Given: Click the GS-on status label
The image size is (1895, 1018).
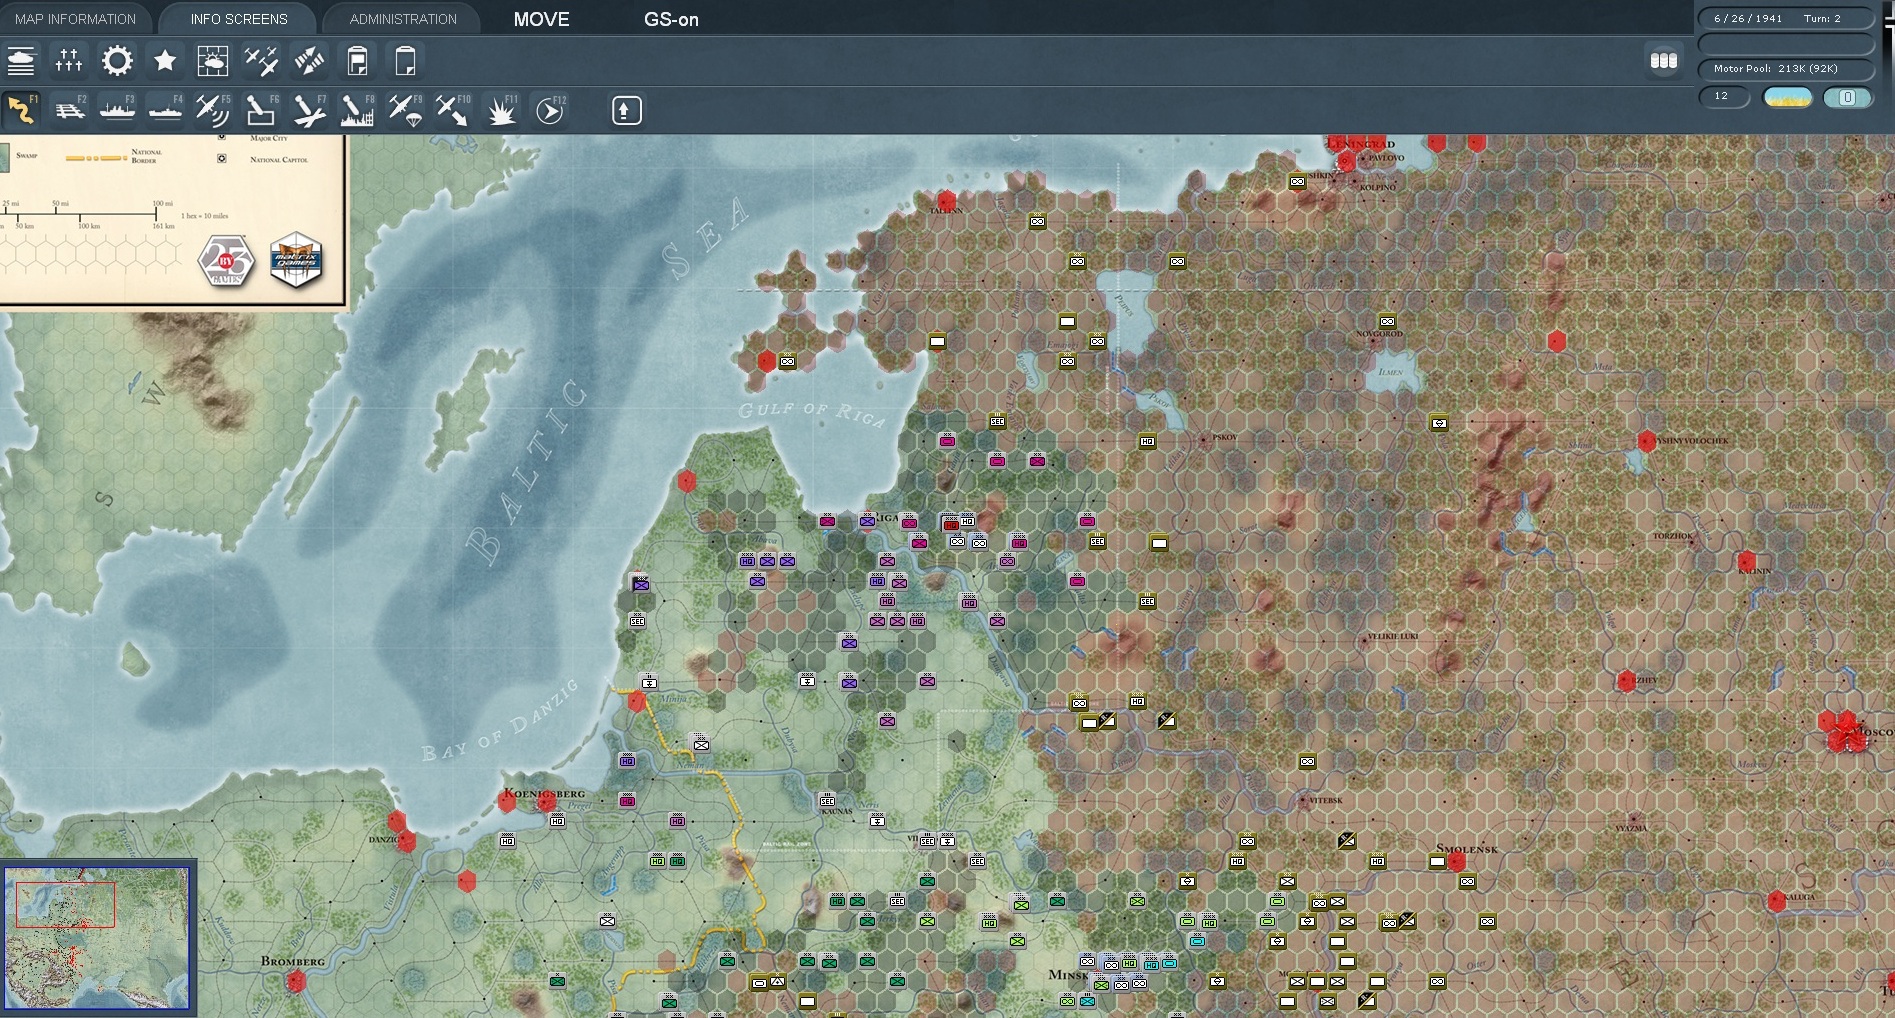Looking at the screenshot, I should pyautogui.click(x=671, y=20).
